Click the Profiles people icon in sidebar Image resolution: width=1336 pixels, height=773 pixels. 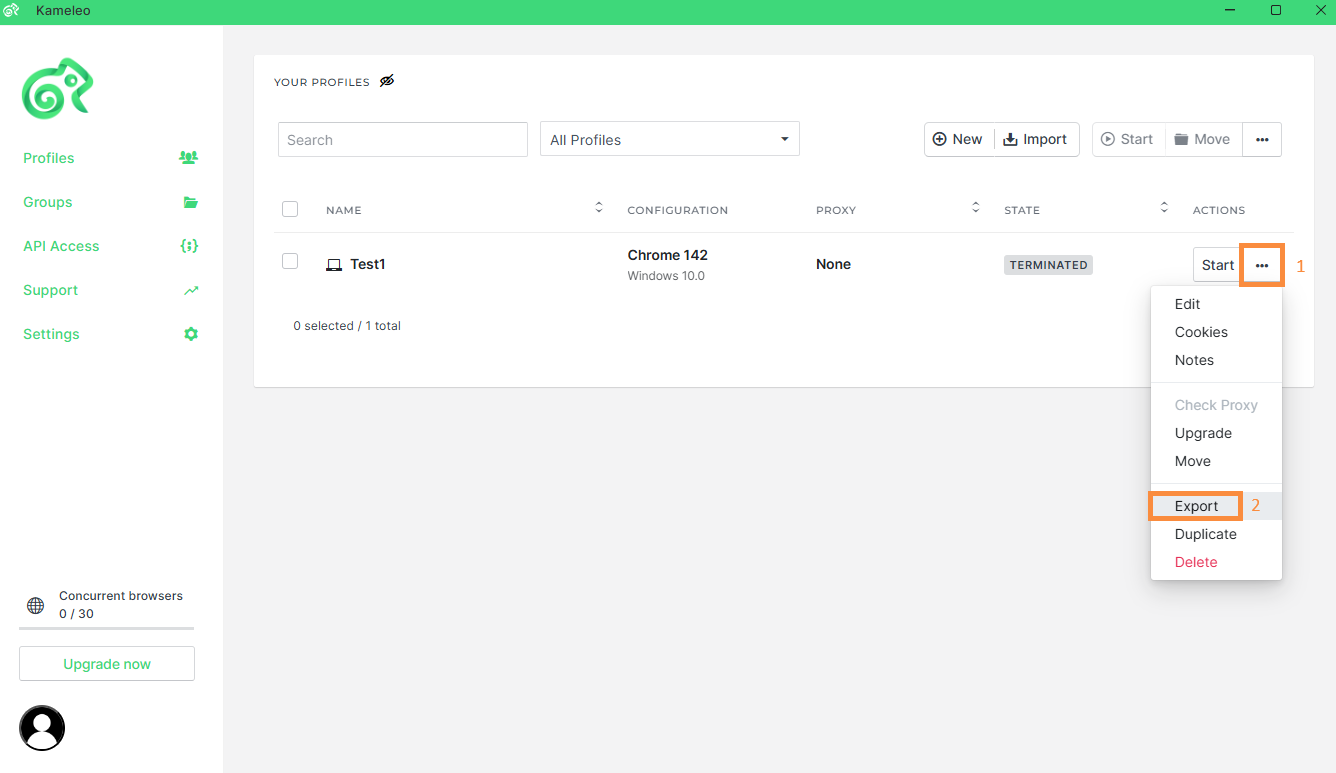coord(189,157)
